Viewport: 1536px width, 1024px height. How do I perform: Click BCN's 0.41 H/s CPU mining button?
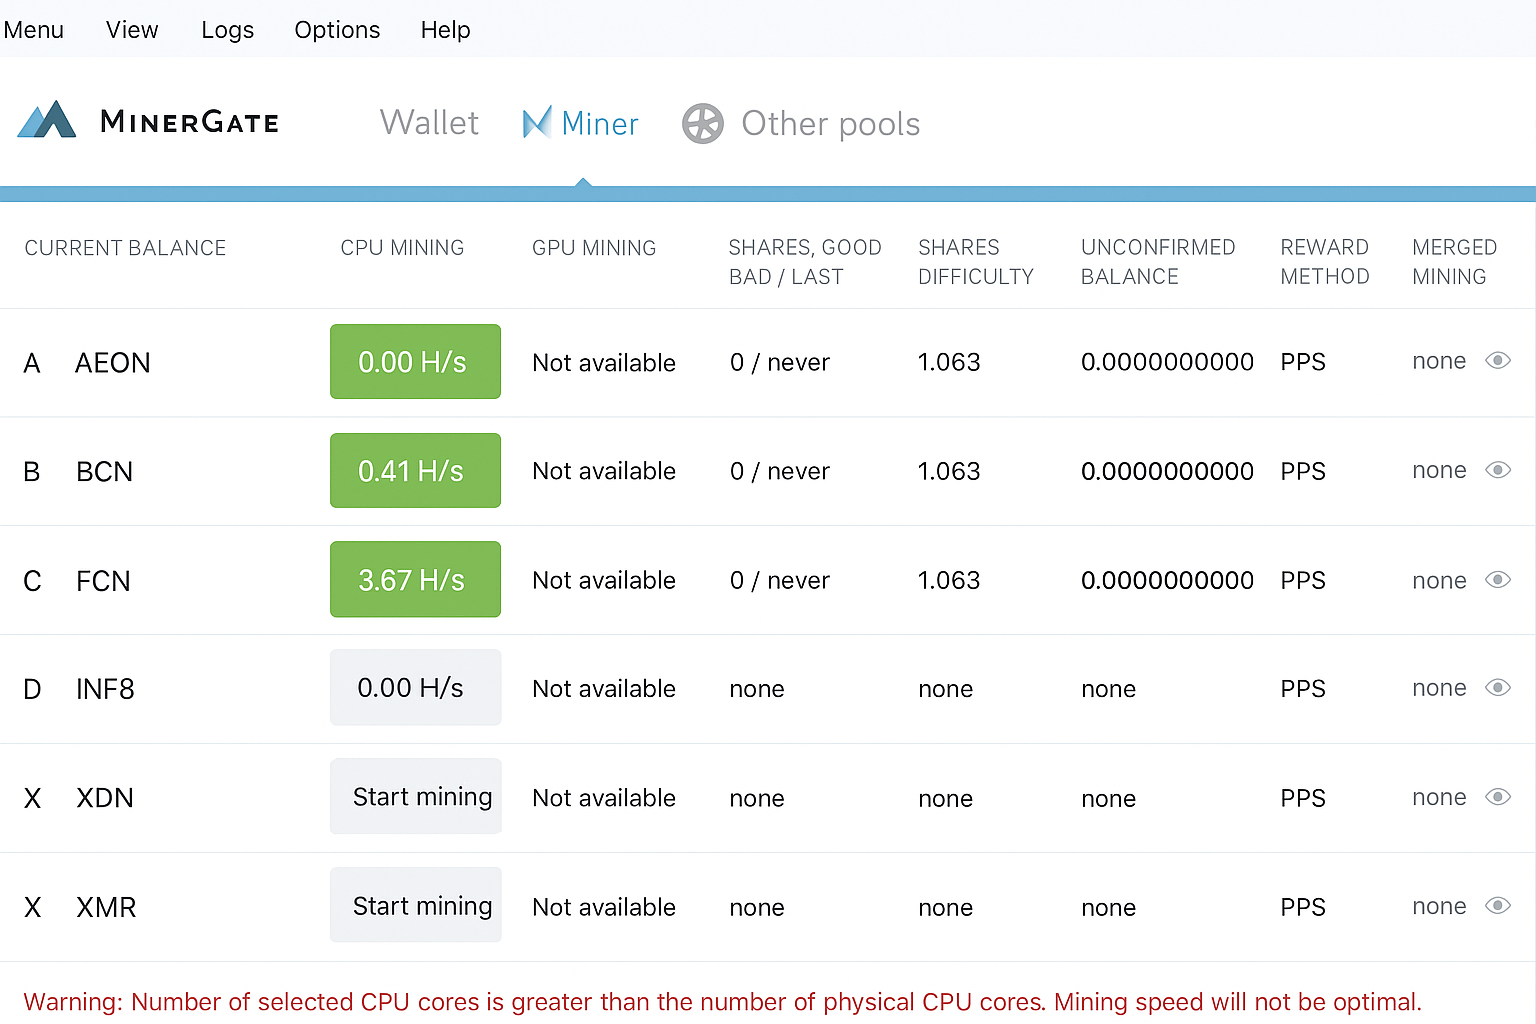[415, 470]
